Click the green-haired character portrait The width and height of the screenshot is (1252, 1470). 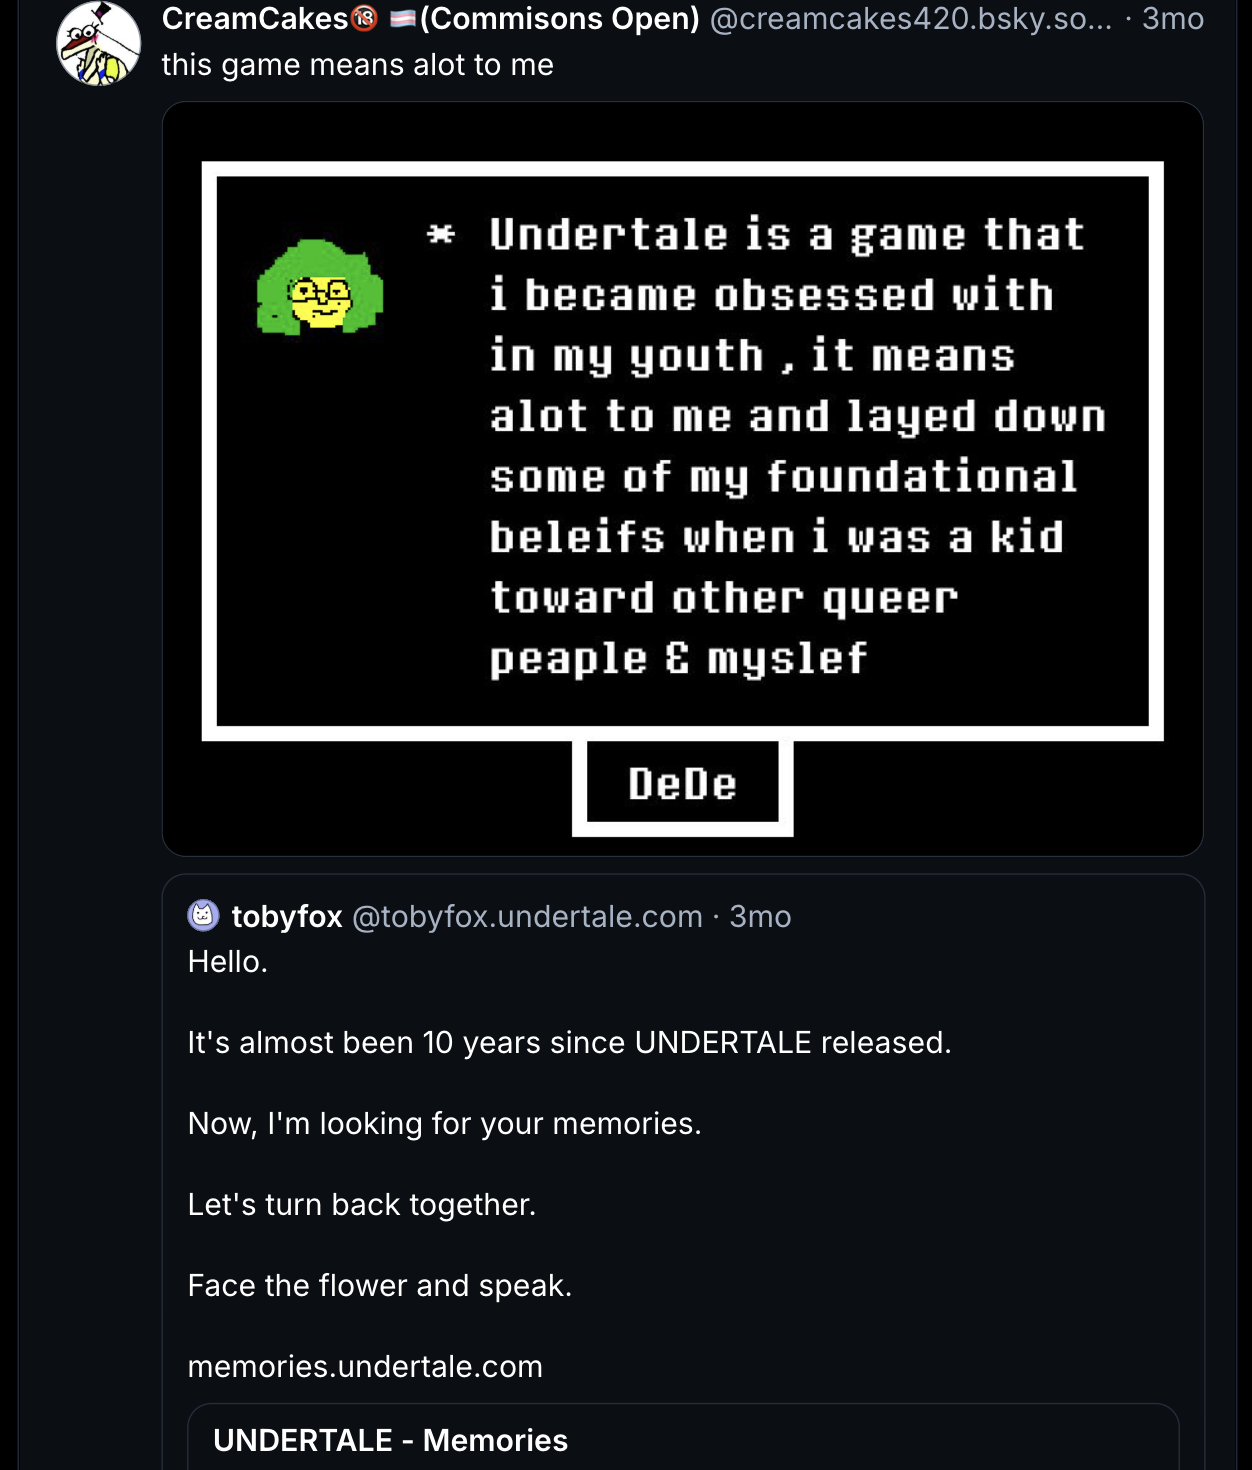click(320, 288)
